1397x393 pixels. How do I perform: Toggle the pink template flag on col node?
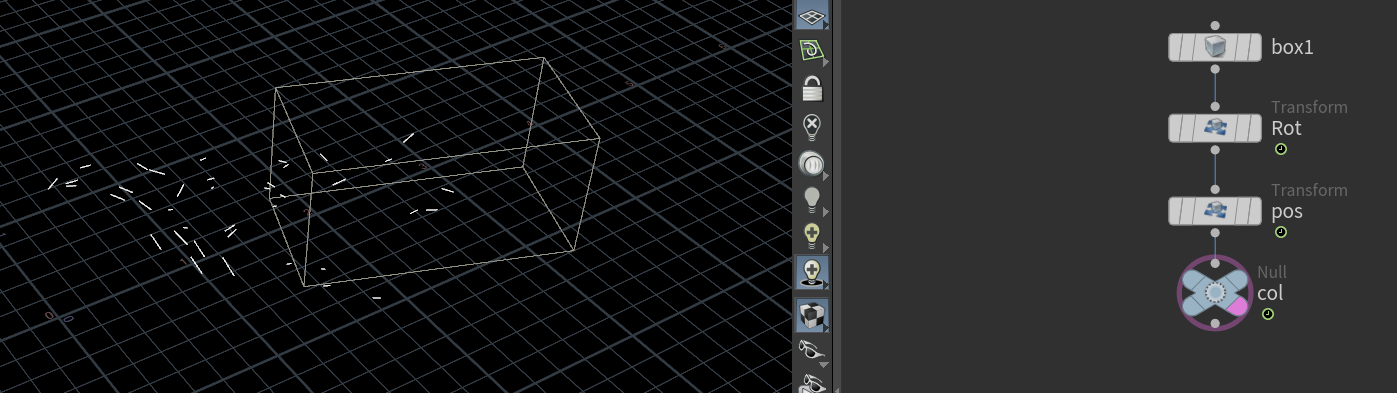(x=1237, y=306)
